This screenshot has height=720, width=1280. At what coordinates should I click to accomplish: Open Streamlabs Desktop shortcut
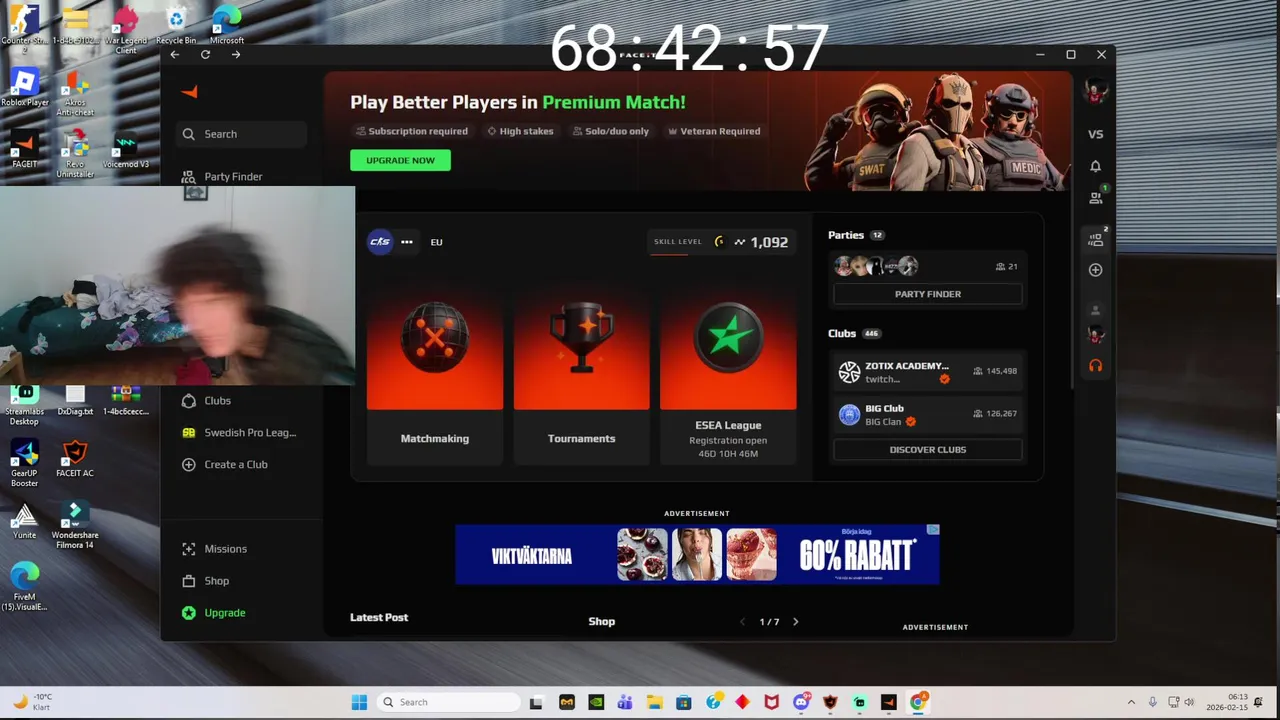pos(24,403)
